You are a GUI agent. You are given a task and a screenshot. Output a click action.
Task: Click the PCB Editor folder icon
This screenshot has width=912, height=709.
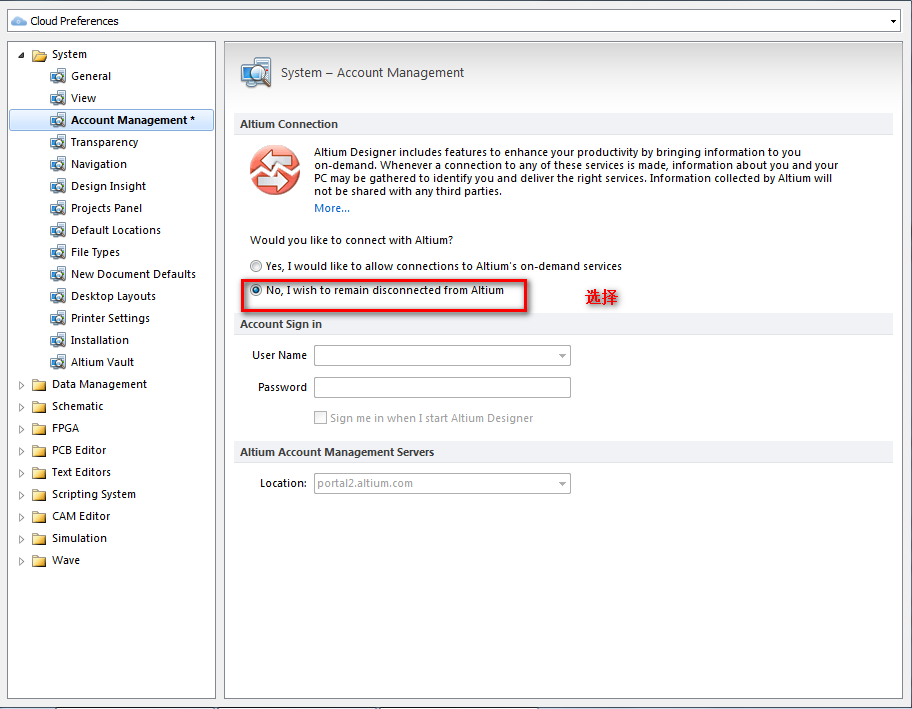[39, 450]
